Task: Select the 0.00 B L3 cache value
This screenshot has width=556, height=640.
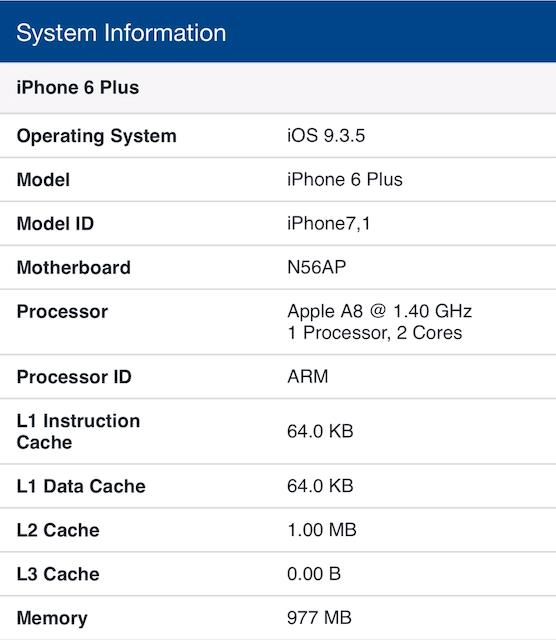Action: pyautogui.click(x=314, y=574)
